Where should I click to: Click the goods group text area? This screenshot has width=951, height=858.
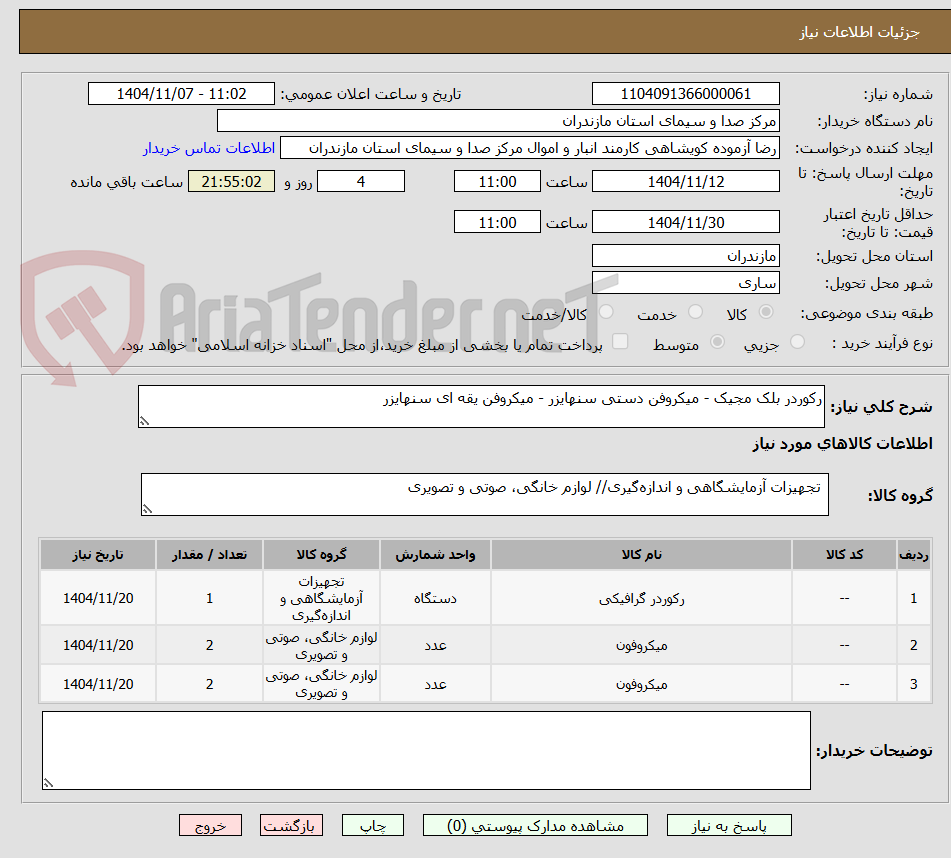[x=485, y=494]
